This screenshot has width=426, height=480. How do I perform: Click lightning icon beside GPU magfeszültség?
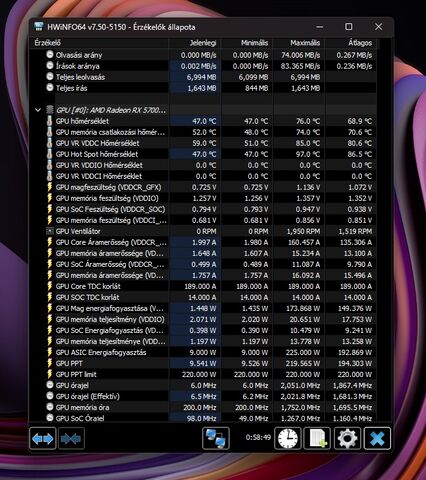pos(50,187)
